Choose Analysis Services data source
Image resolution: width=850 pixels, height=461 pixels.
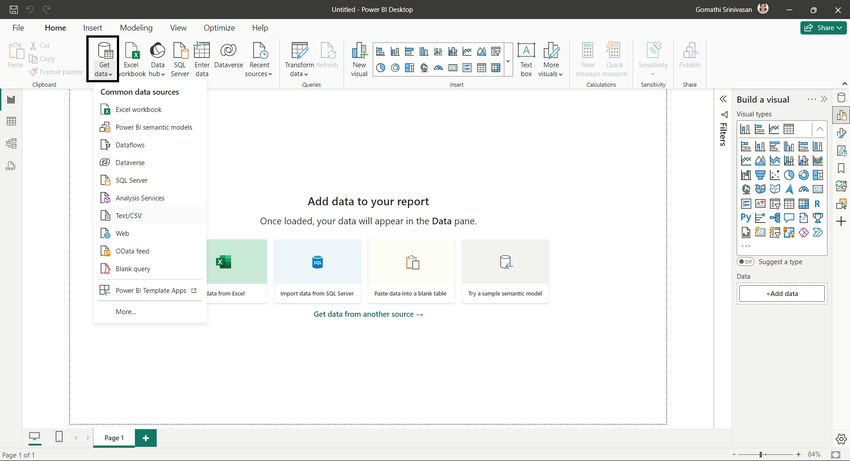pyautogui.click(x=150, y=198)
